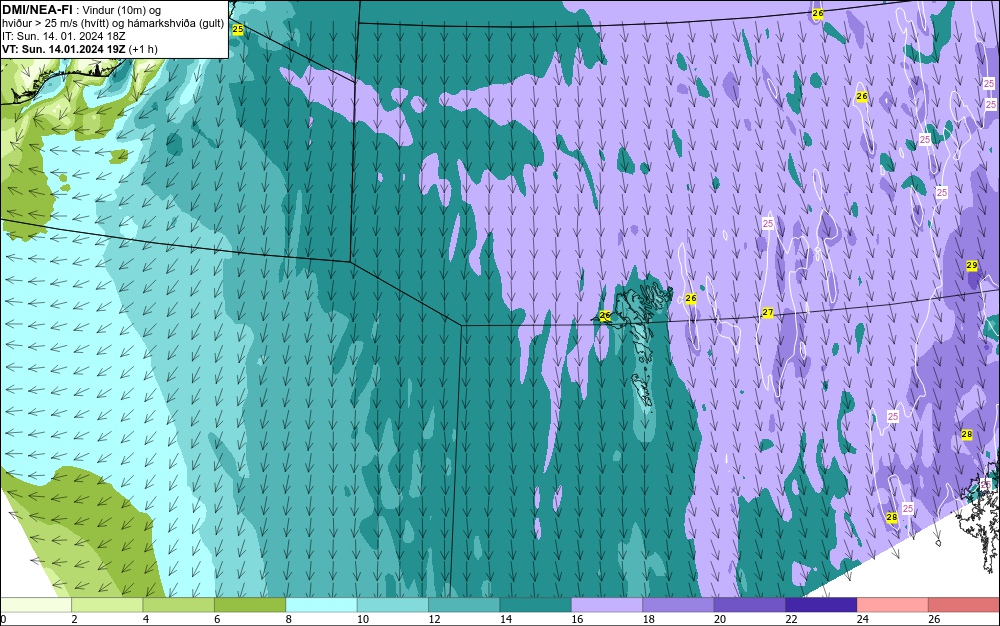Image resolution: width=1000 pixels, height=626 pixels.
Task: Click the legend scale label "8"
Action: pos(289,619)
